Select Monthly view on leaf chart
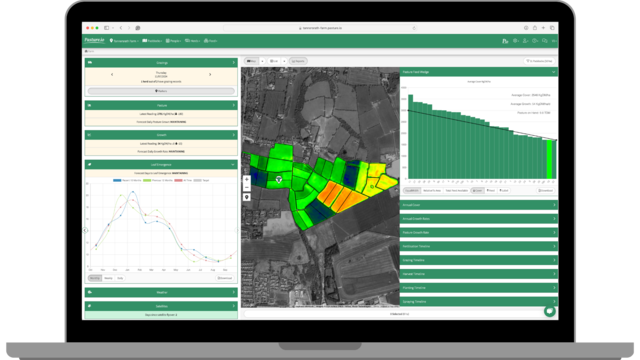The image size is (640, 360). click(95, 278)
